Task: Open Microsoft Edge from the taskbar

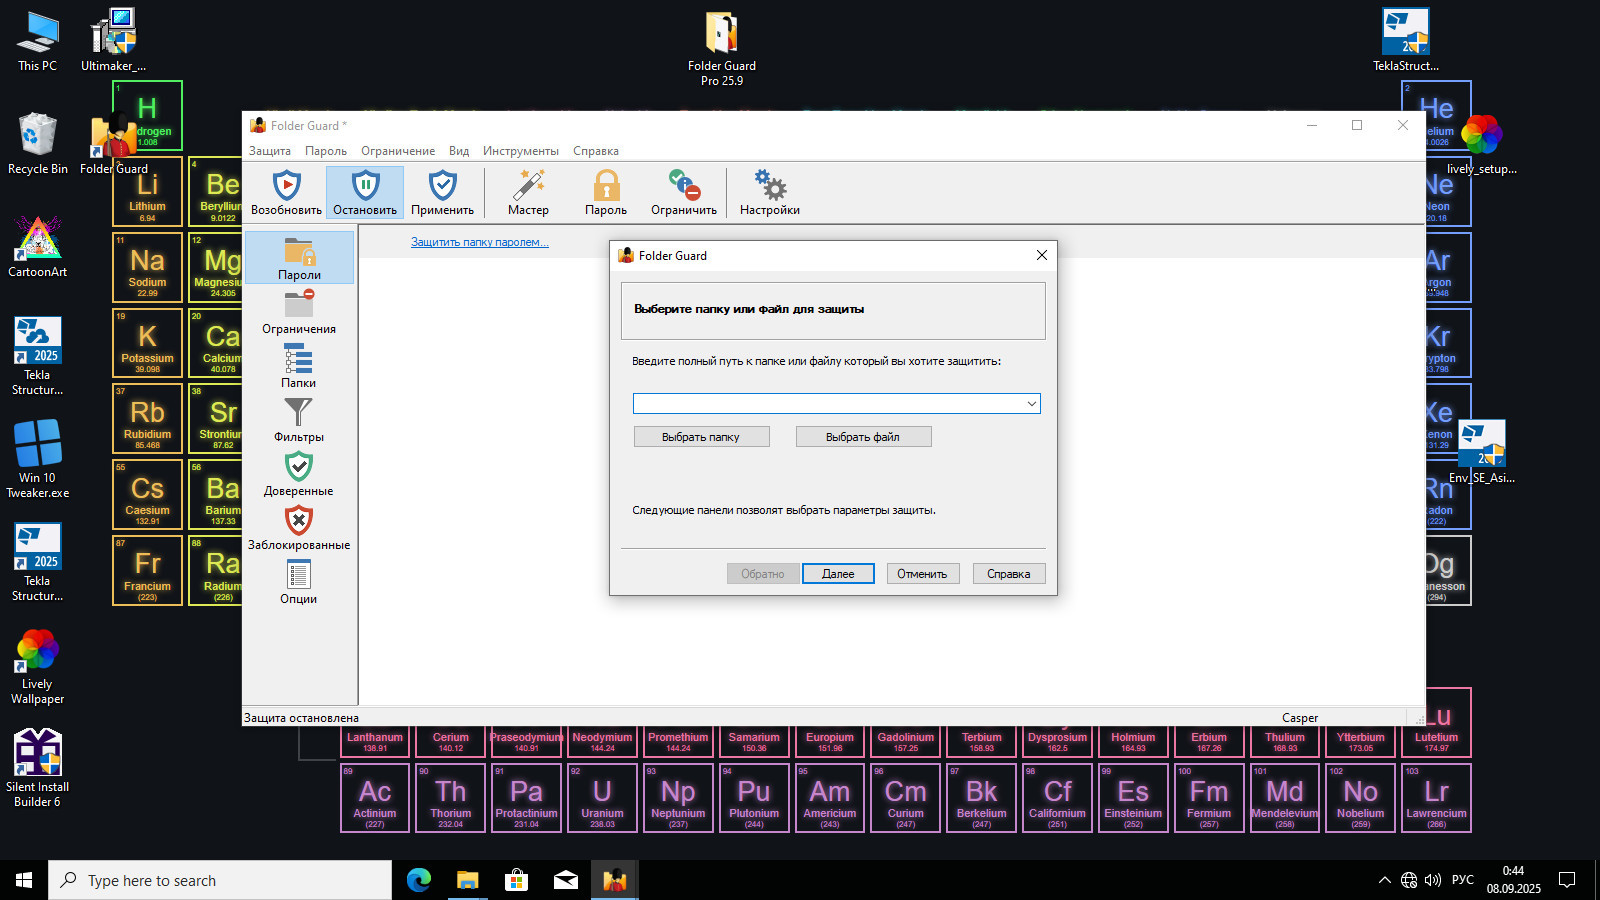Action: tap(419, 880)
